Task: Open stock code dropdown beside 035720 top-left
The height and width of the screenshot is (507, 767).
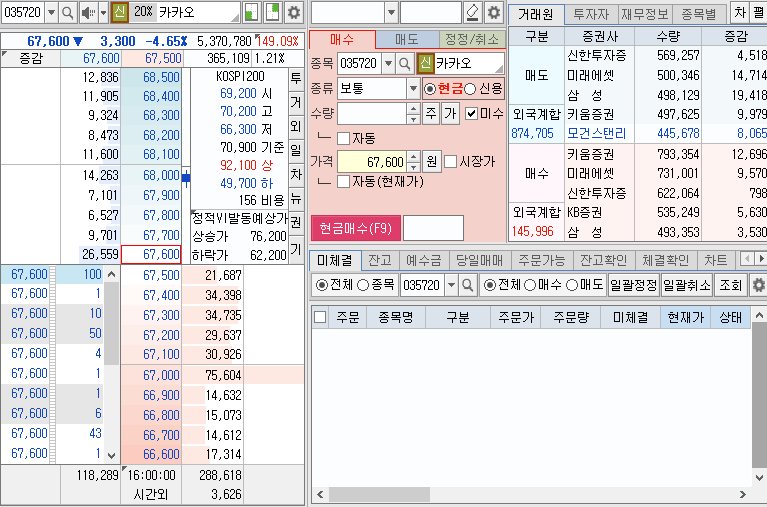Action: [x=51, y=12]
